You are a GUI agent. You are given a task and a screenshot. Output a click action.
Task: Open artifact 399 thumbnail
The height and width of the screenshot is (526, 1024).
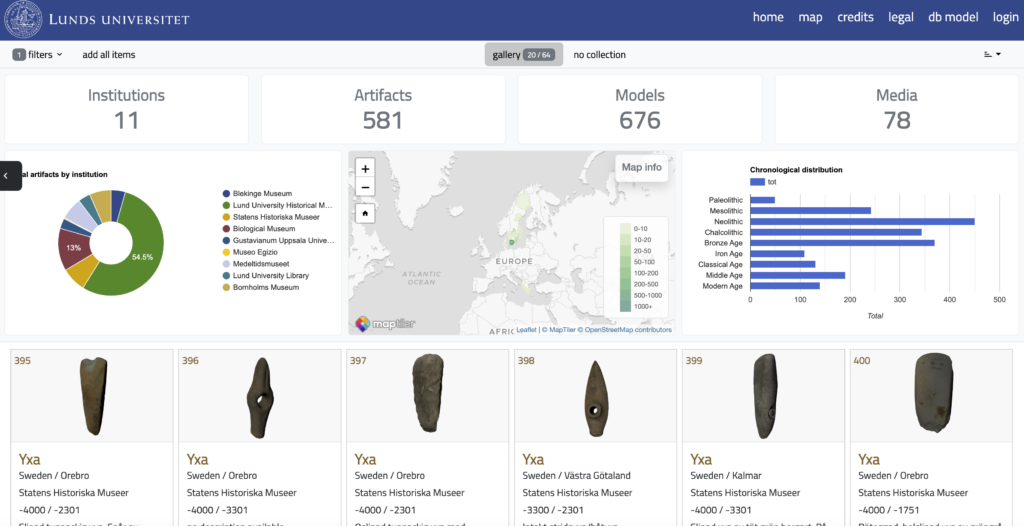coord(763,396)
